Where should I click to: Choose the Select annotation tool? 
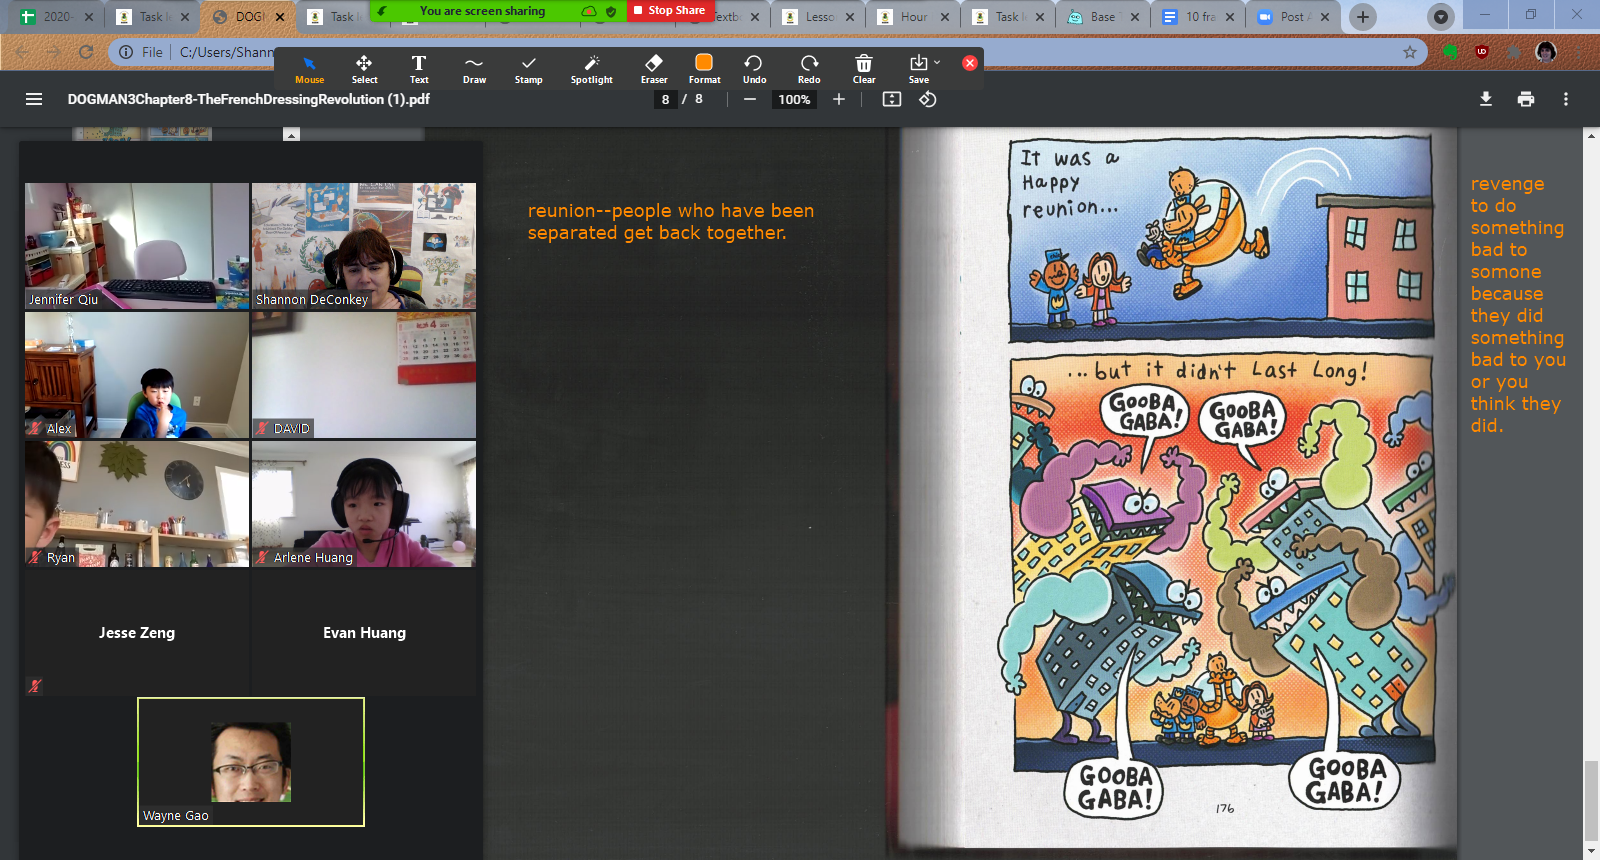pyautogui.click(x=364, y=69)
